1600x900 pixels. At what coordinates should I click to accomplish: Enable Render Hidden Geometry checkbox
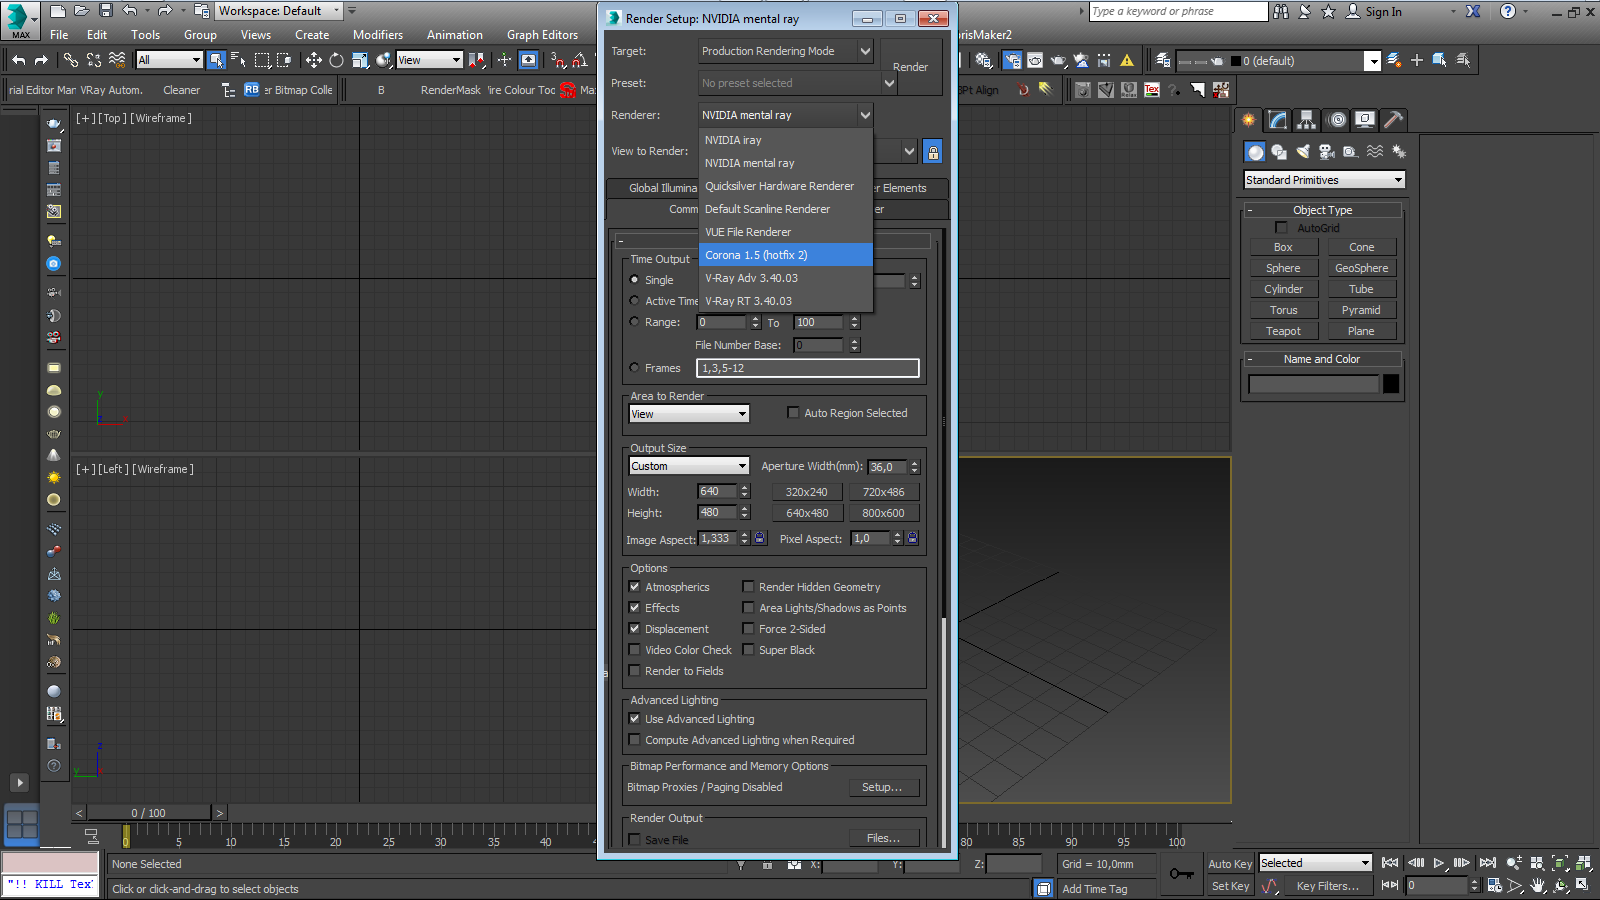pos(748,587)
